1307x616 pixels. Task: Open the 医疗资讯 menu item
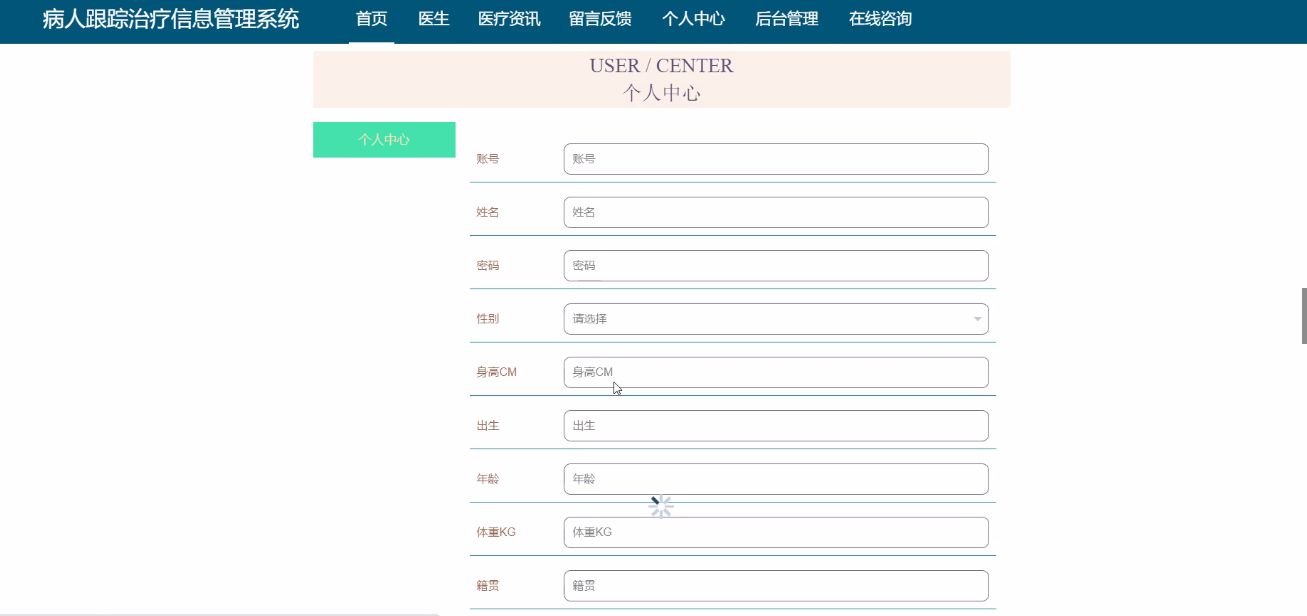point(509,19)
